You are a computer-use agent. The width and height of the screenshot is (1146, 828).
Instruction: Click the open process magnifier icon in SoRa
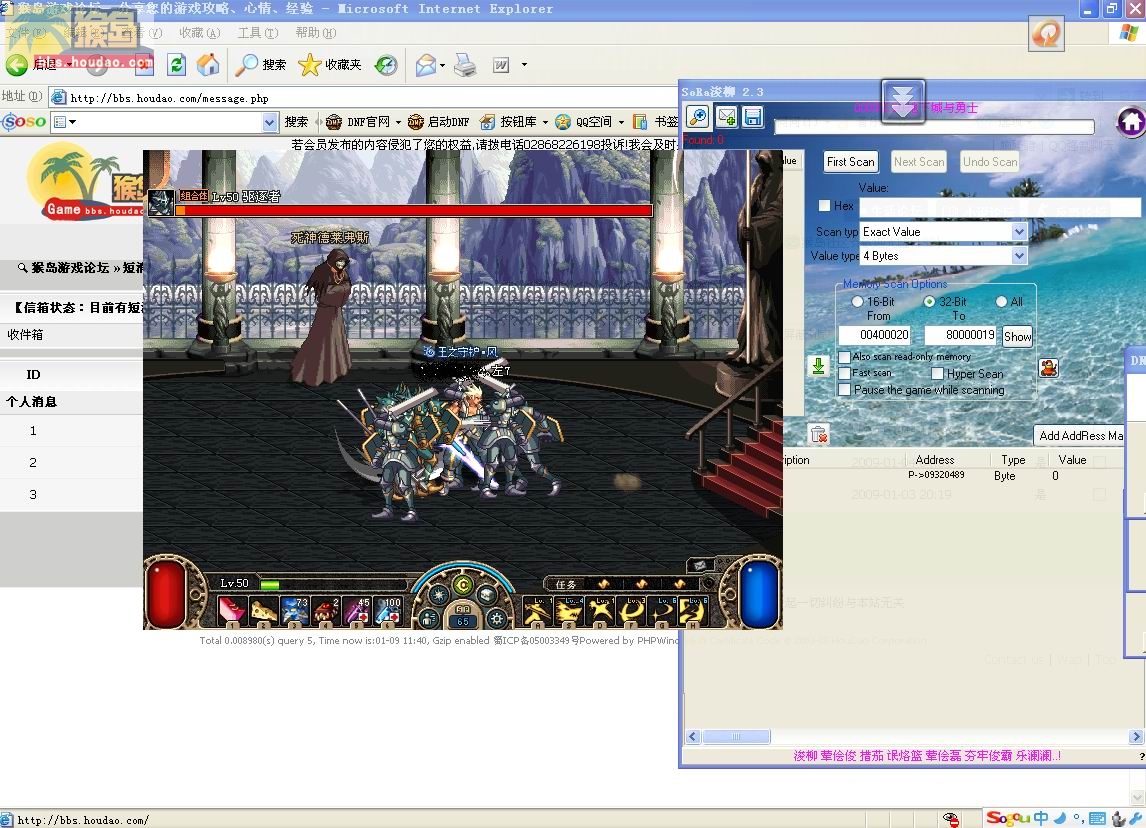[x=697, y=116]
